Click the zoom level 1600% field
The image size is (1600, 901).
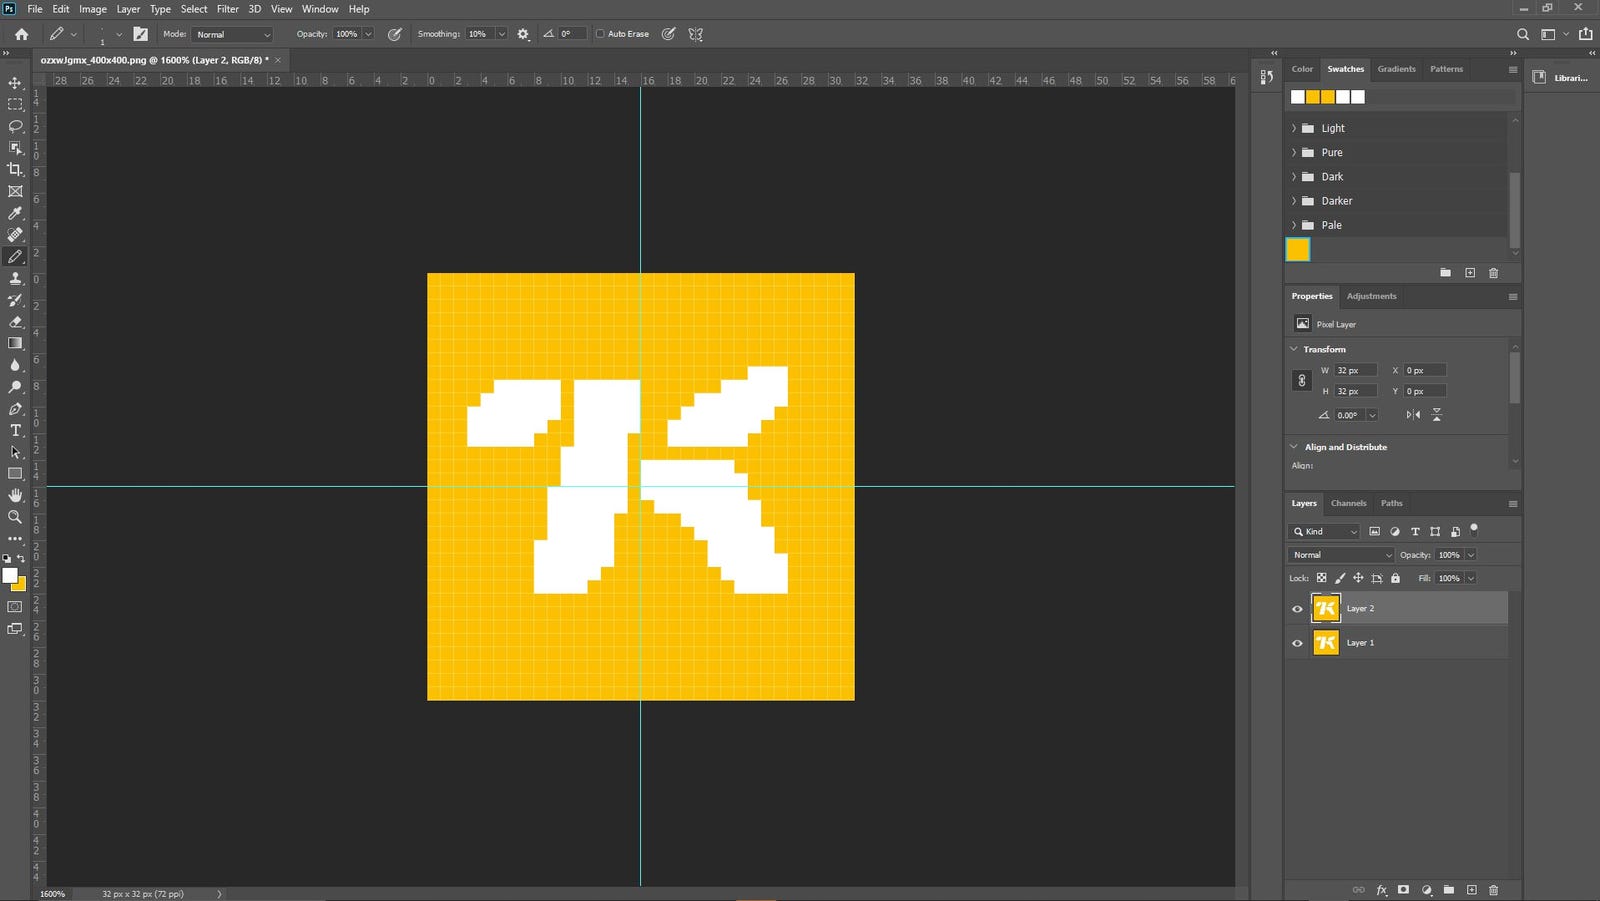coord(52,894)
